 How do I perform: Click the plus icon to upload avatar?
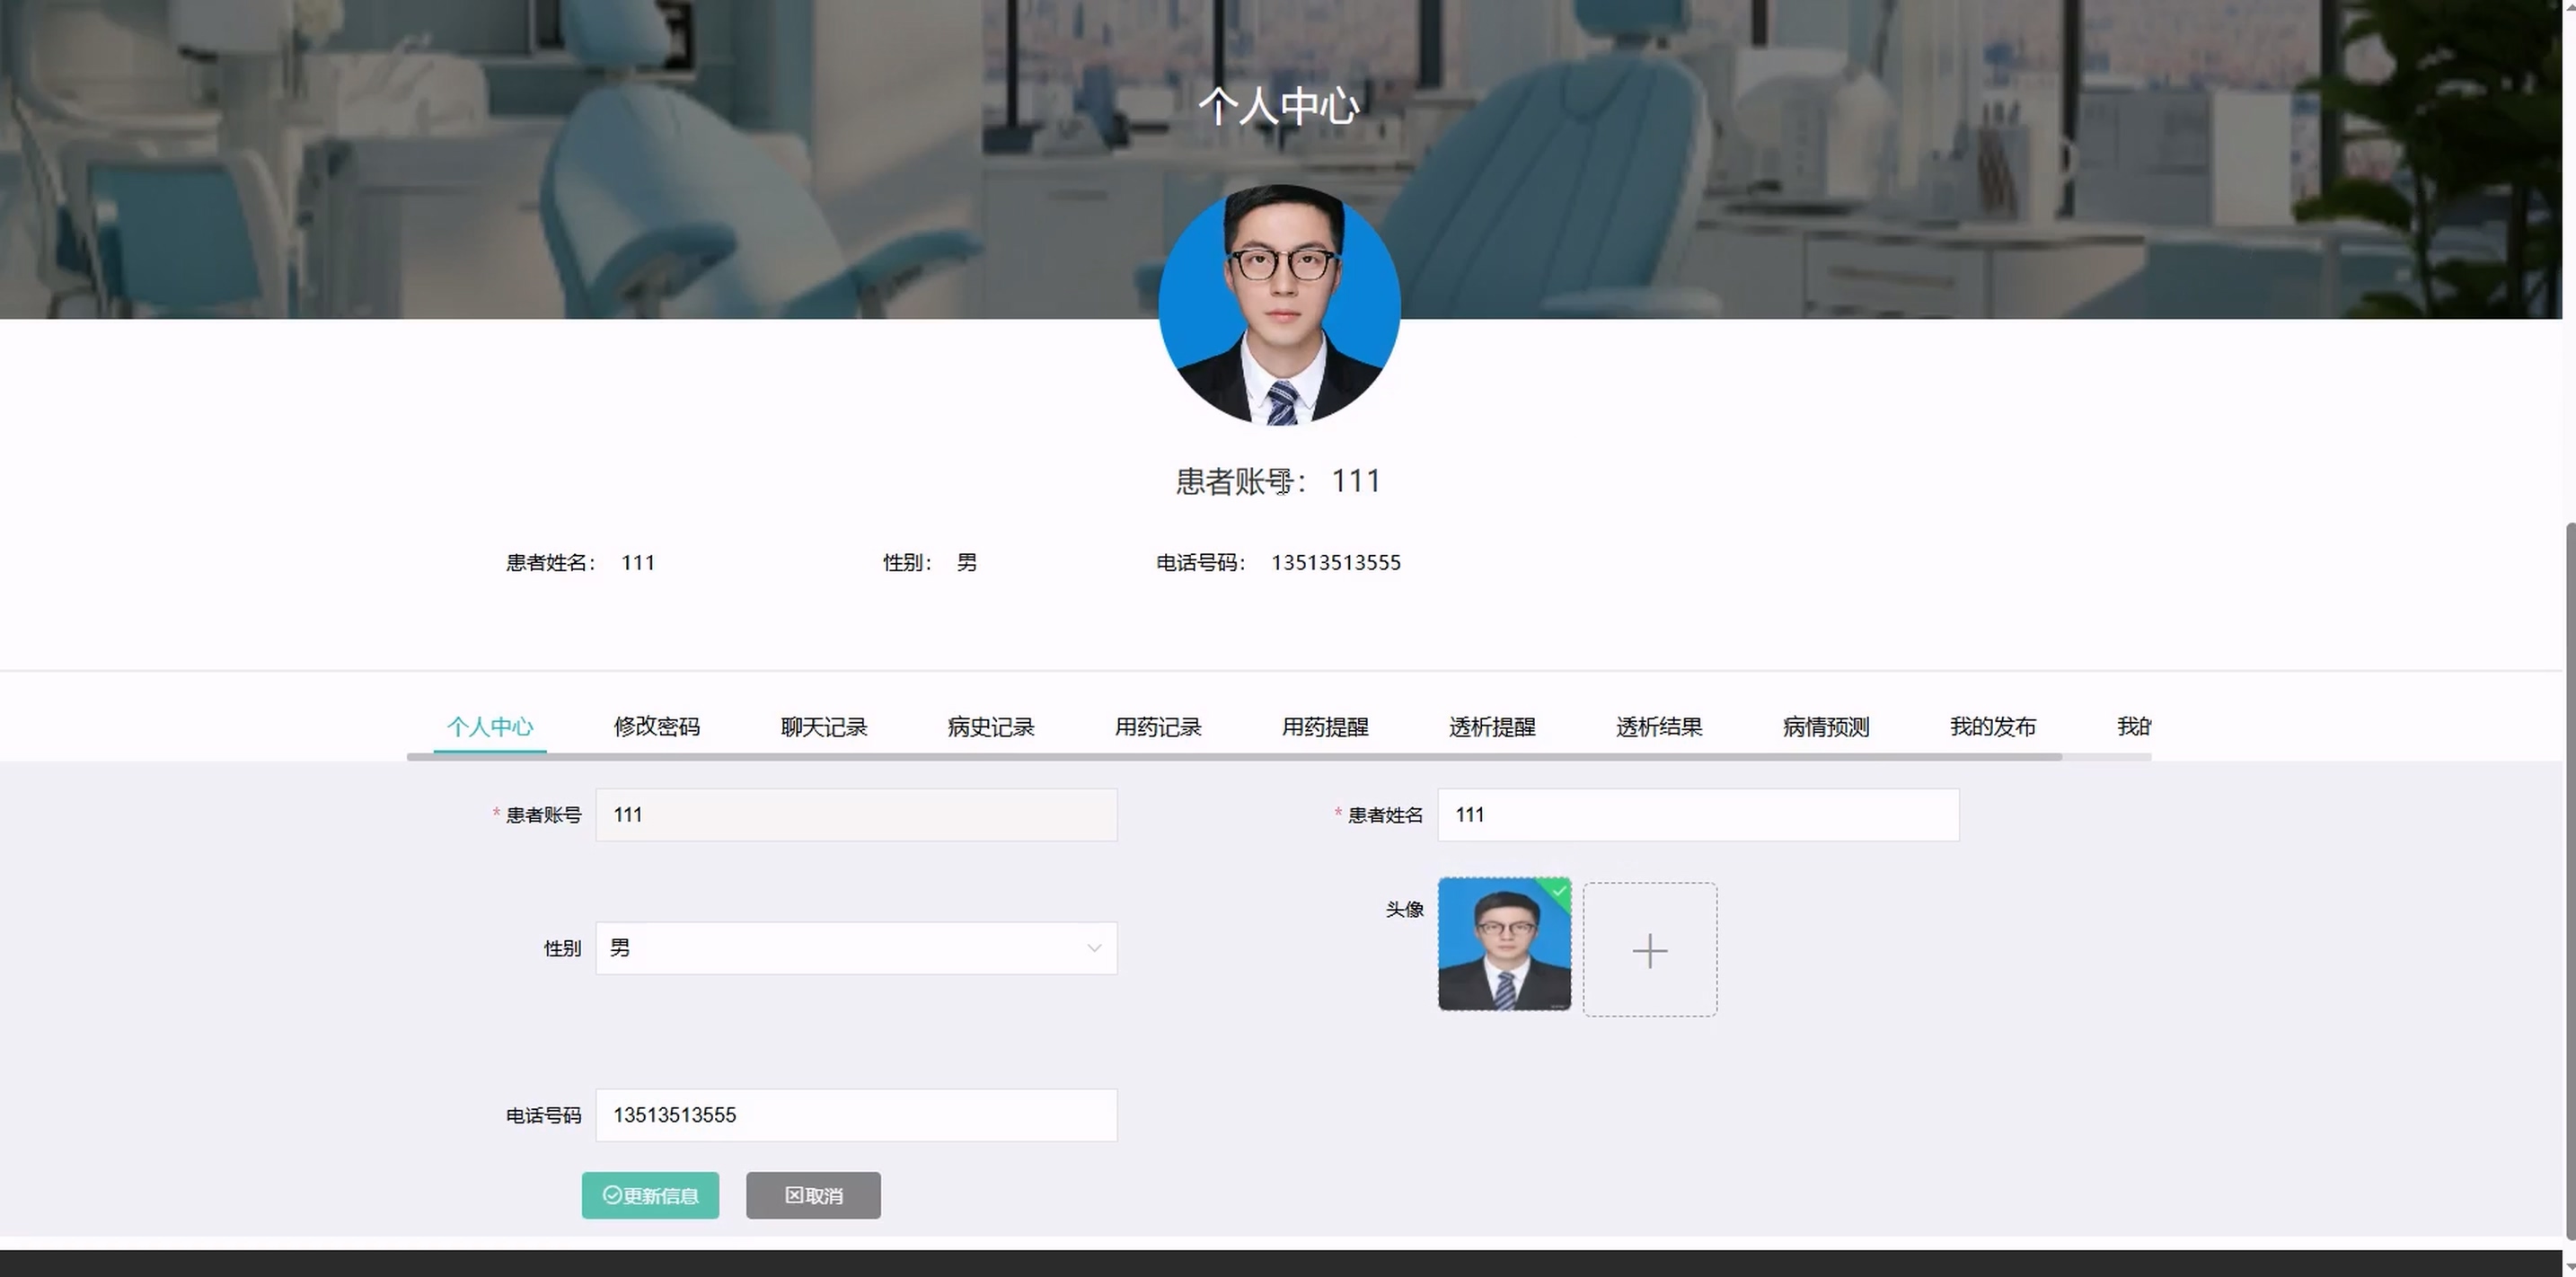tap(1649, 950)
